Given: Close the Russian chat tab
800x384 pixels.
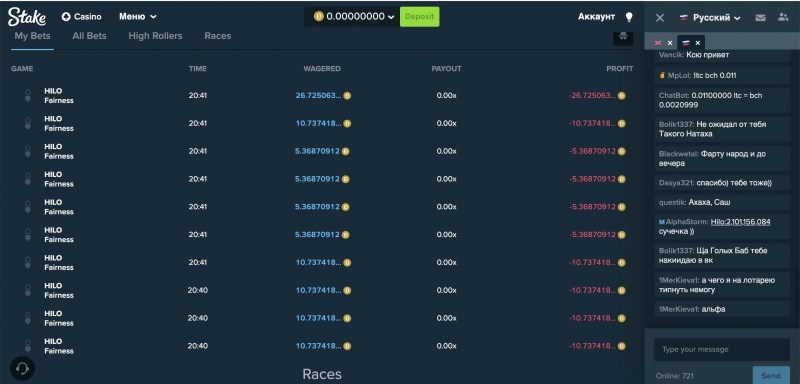Looking at the screenshot, I should click(x=697, y=43).
